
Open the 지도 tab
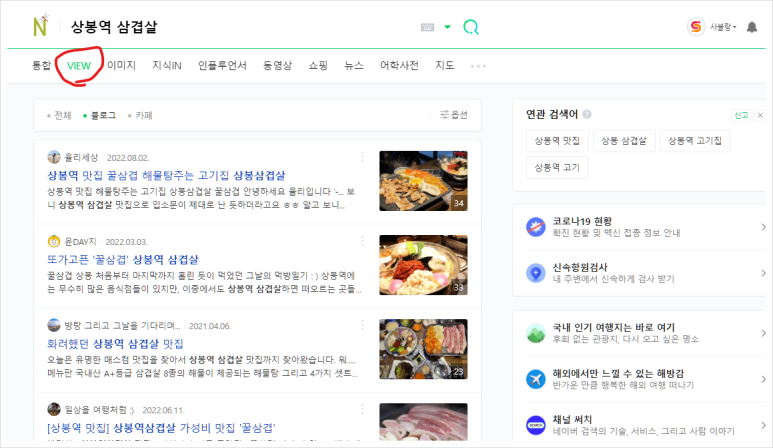445,66
